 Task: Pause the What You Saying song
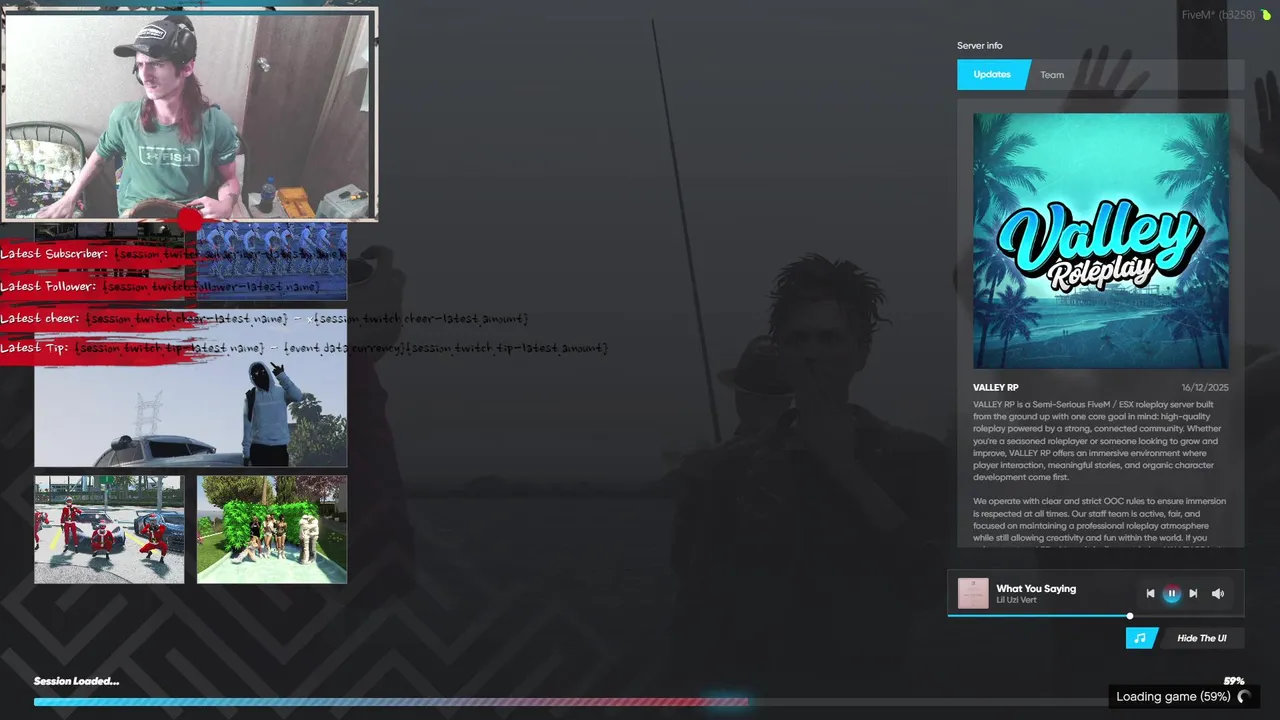(1172, 593)
